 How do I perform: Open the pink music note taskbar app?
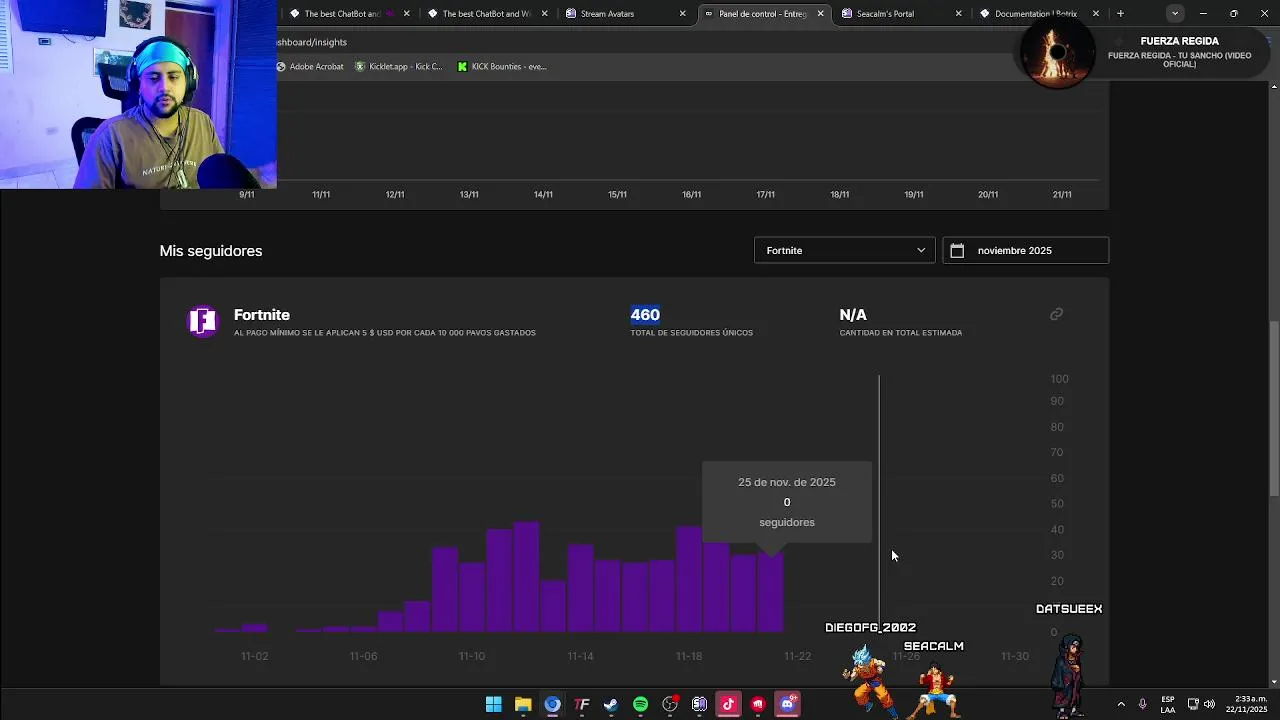(728, 704)
